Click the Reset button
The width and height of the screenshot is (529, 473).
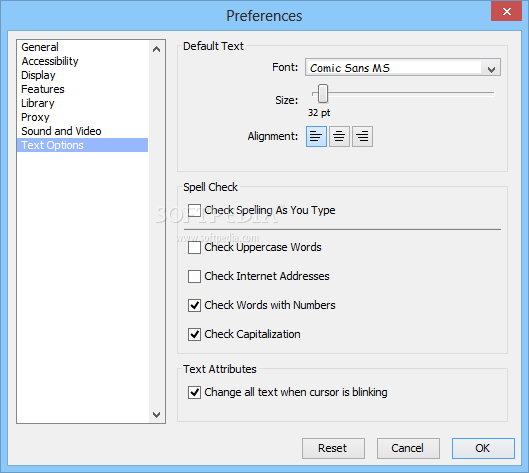coord(333,448)
